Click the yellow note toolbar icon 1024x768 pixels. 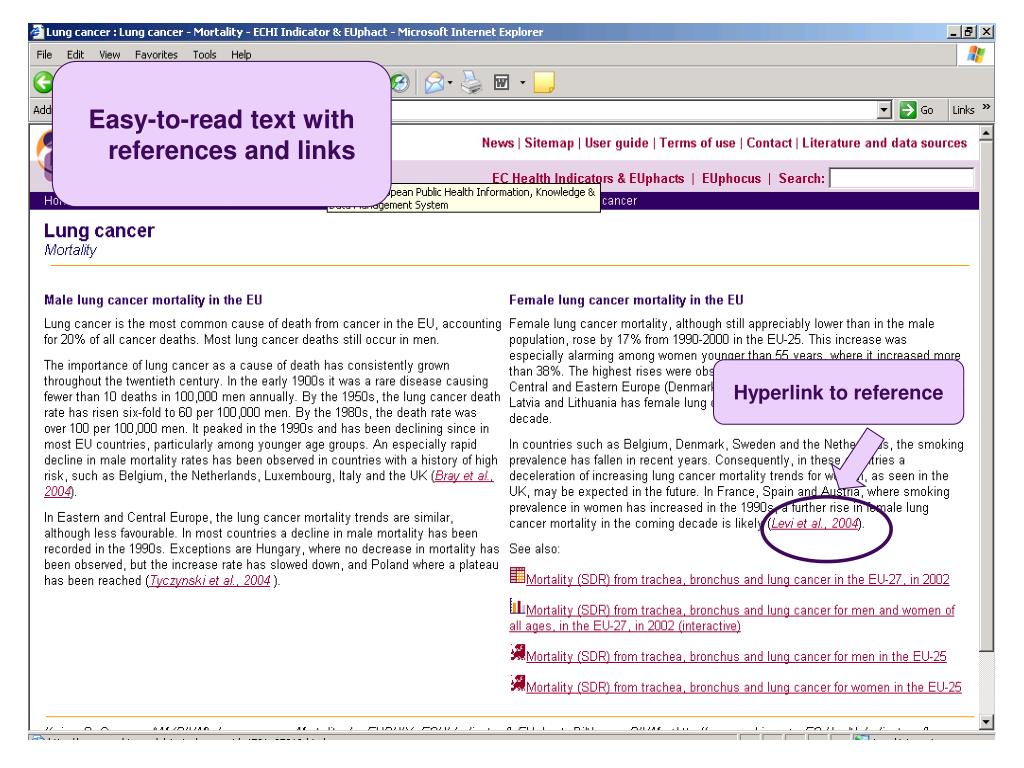[x=544, y=82]
